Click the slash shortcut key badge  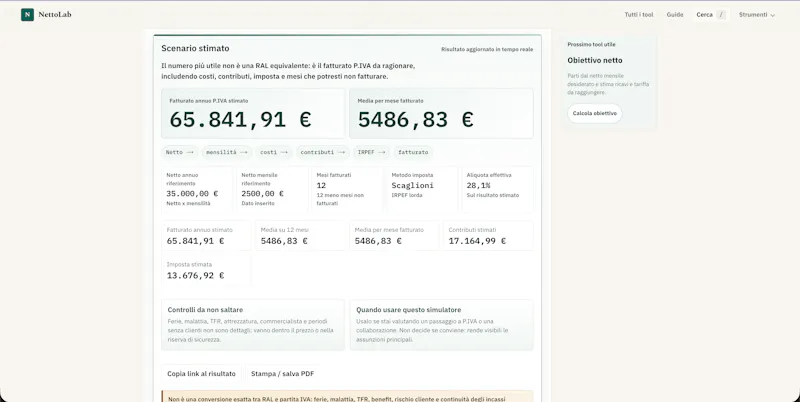point(721,15)
